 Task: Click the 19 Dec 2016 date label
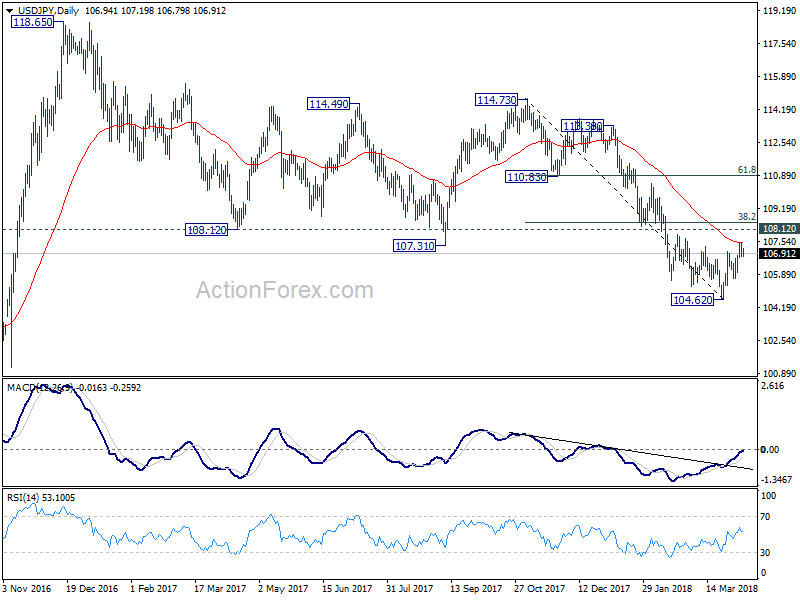tap(92, 588)
